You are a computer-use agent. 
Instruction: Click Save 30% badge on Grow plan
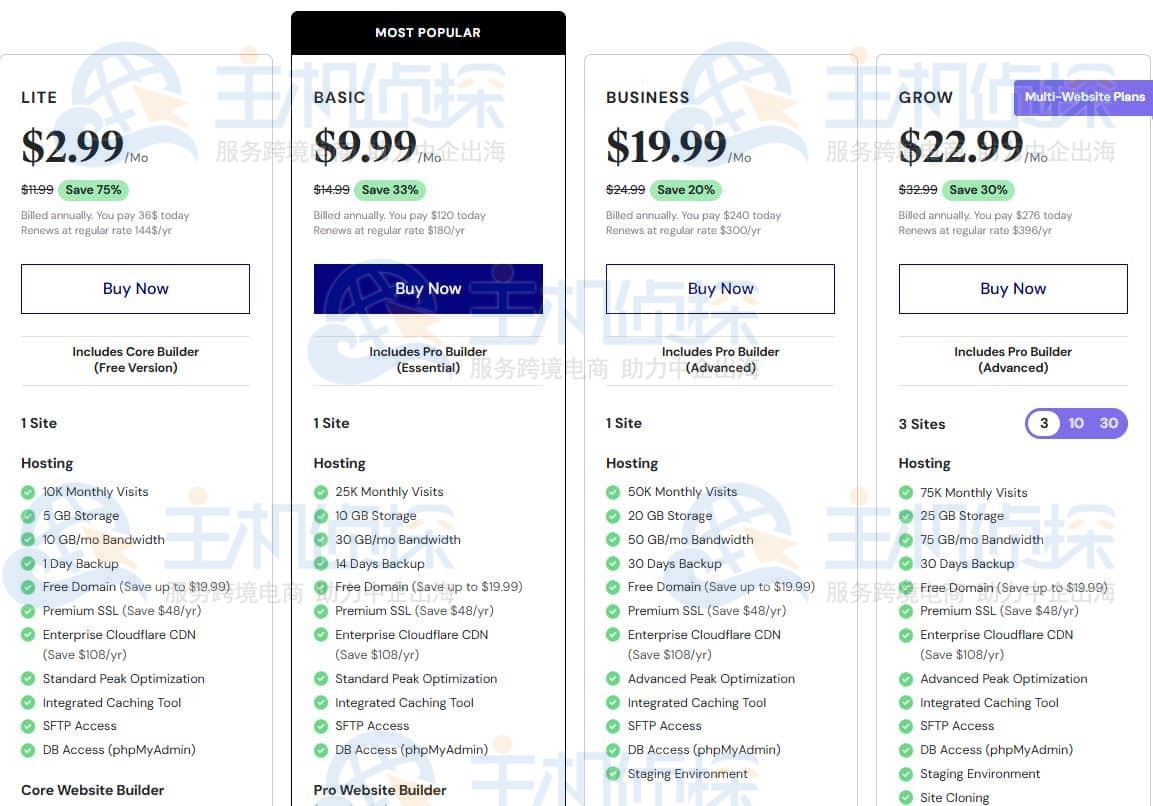coord(978,190)
